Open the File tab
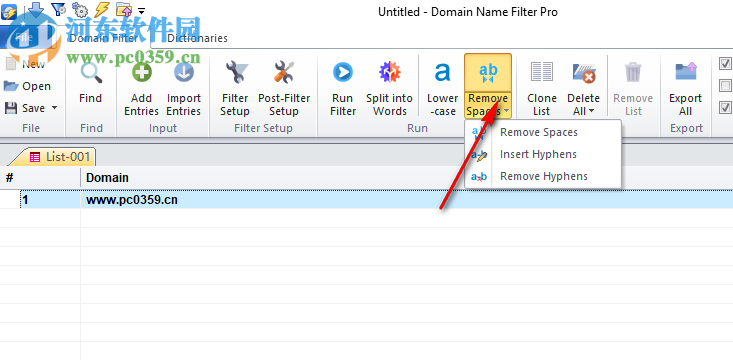 click(x=23, y=38)
